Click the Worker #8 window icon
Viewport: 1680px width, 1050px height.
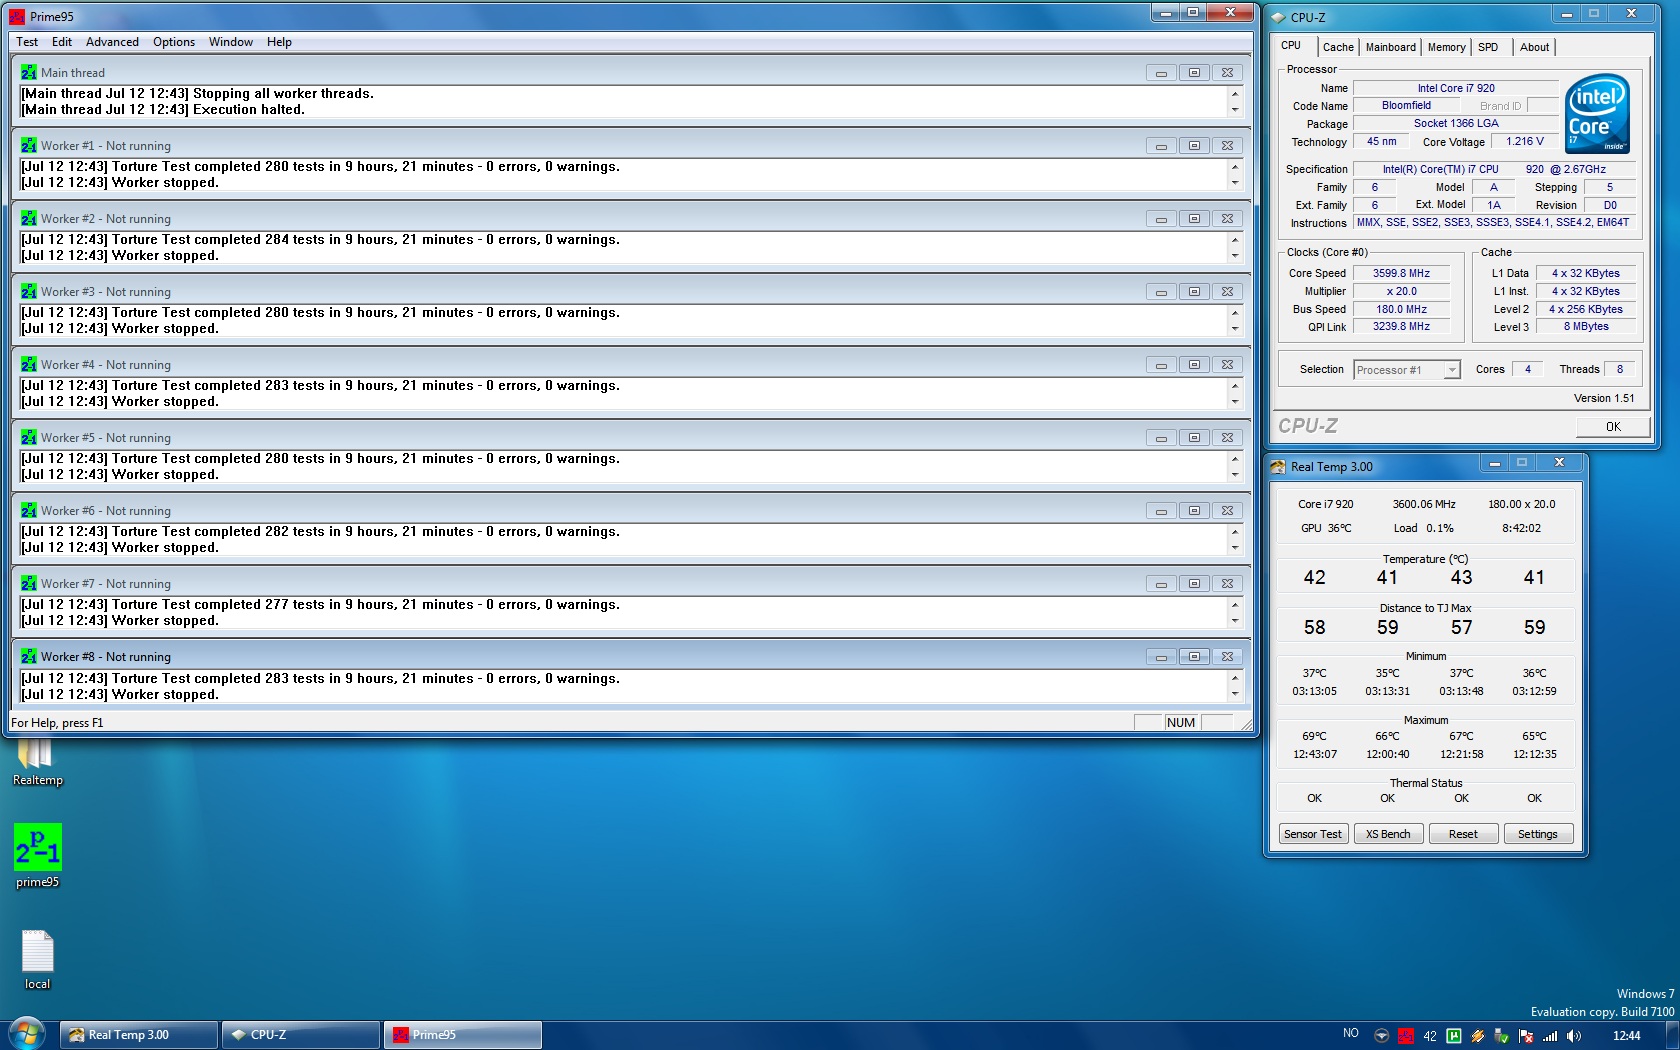28,656
